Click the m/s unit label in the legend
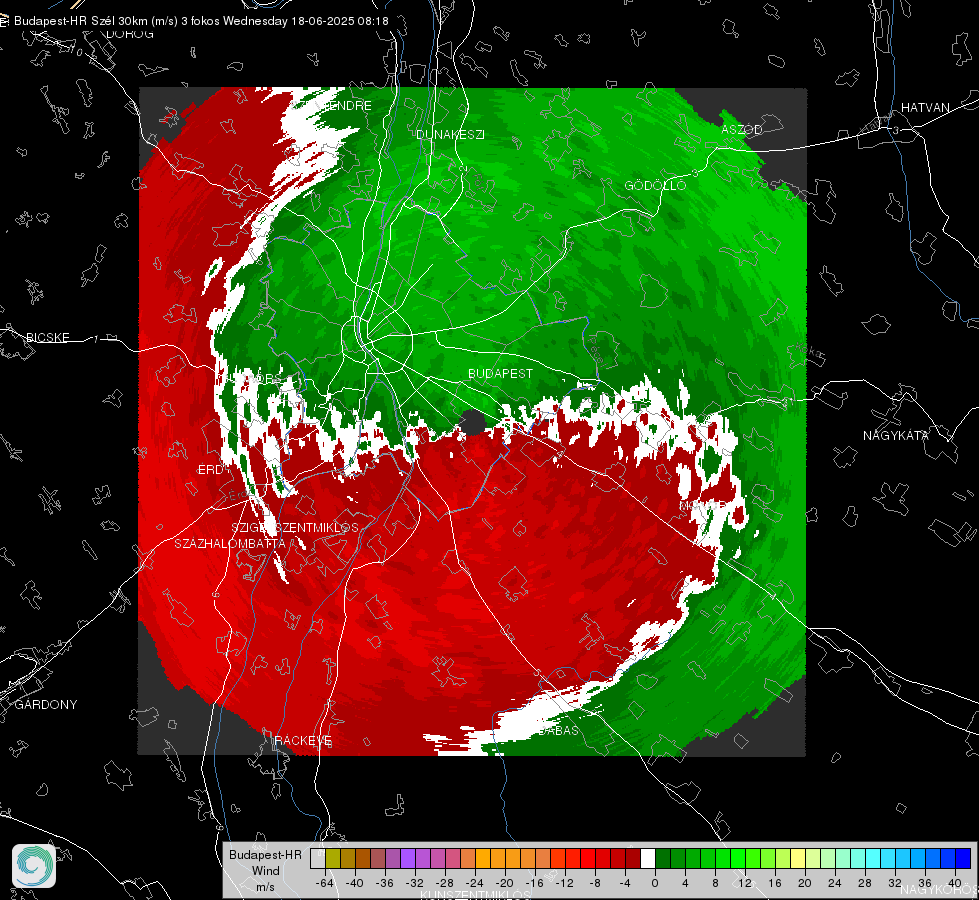Screen dimensions: 979x900 pyautogui.click(x=265, y=886)
